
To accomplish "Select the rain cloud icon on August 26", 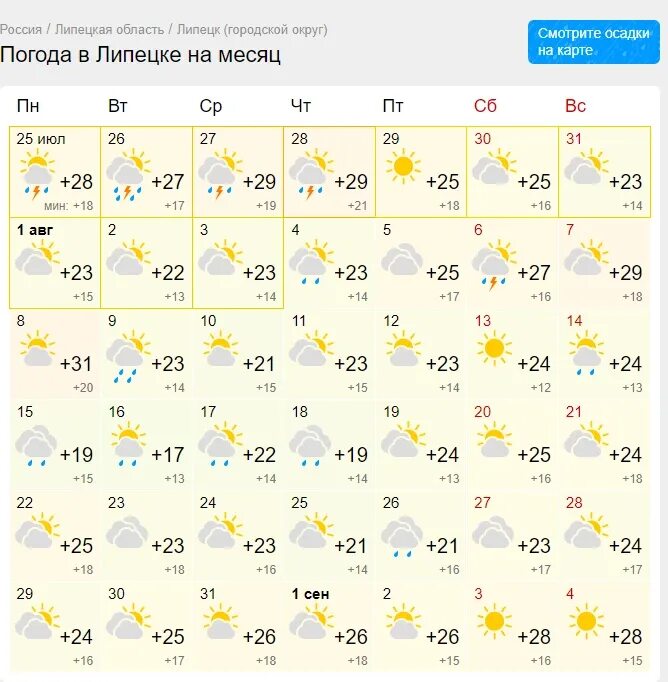I will tap(402, 537).
